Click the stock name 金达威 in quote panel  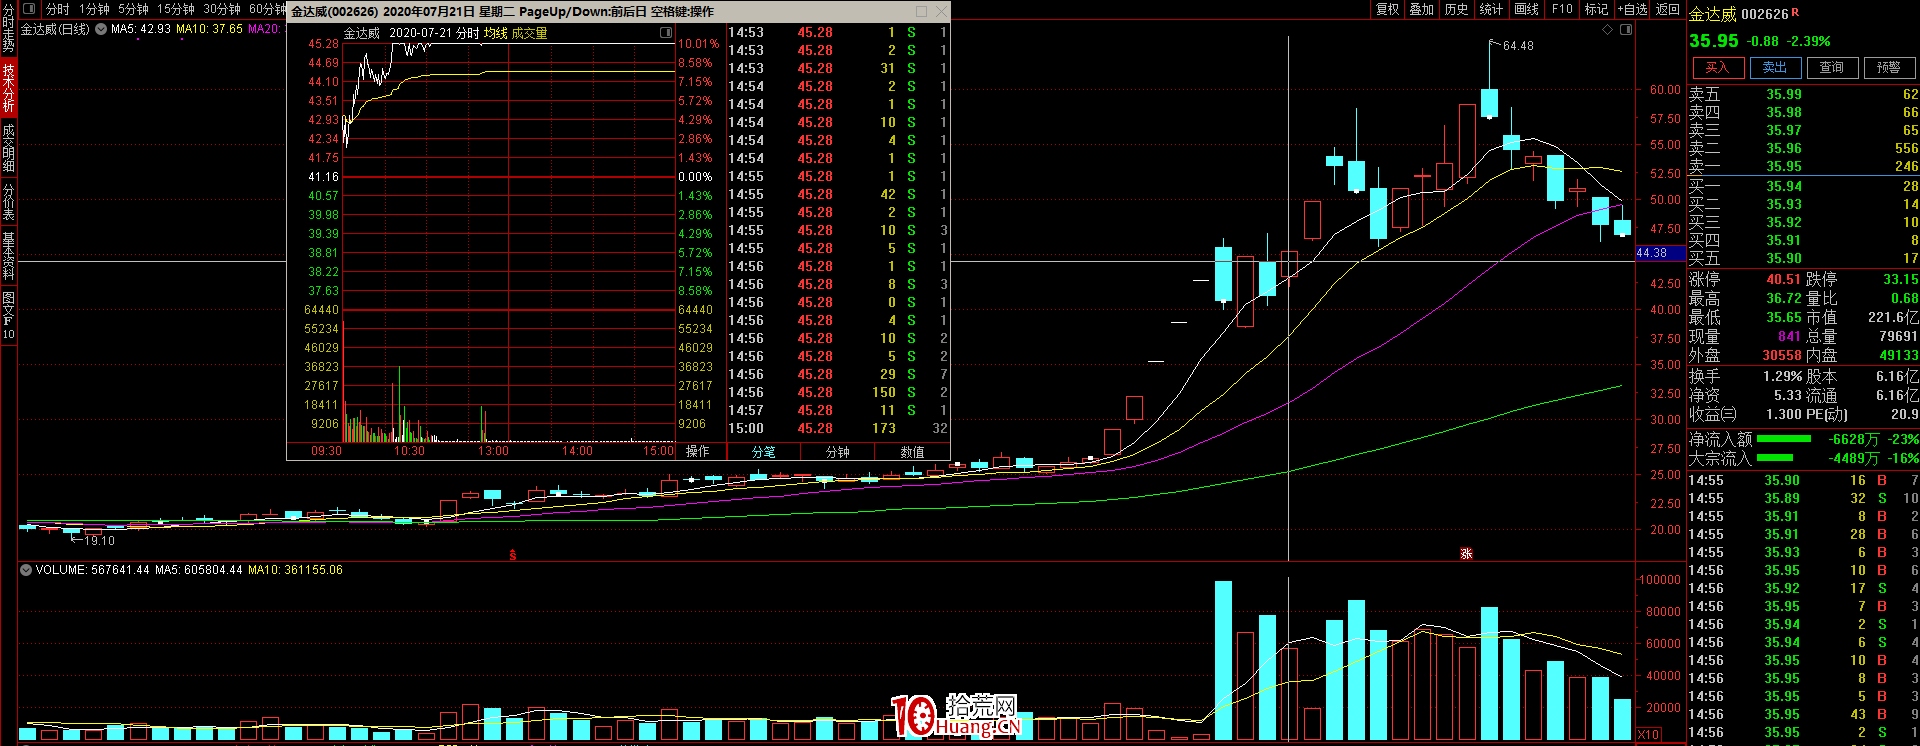(x=1713, y=14)
